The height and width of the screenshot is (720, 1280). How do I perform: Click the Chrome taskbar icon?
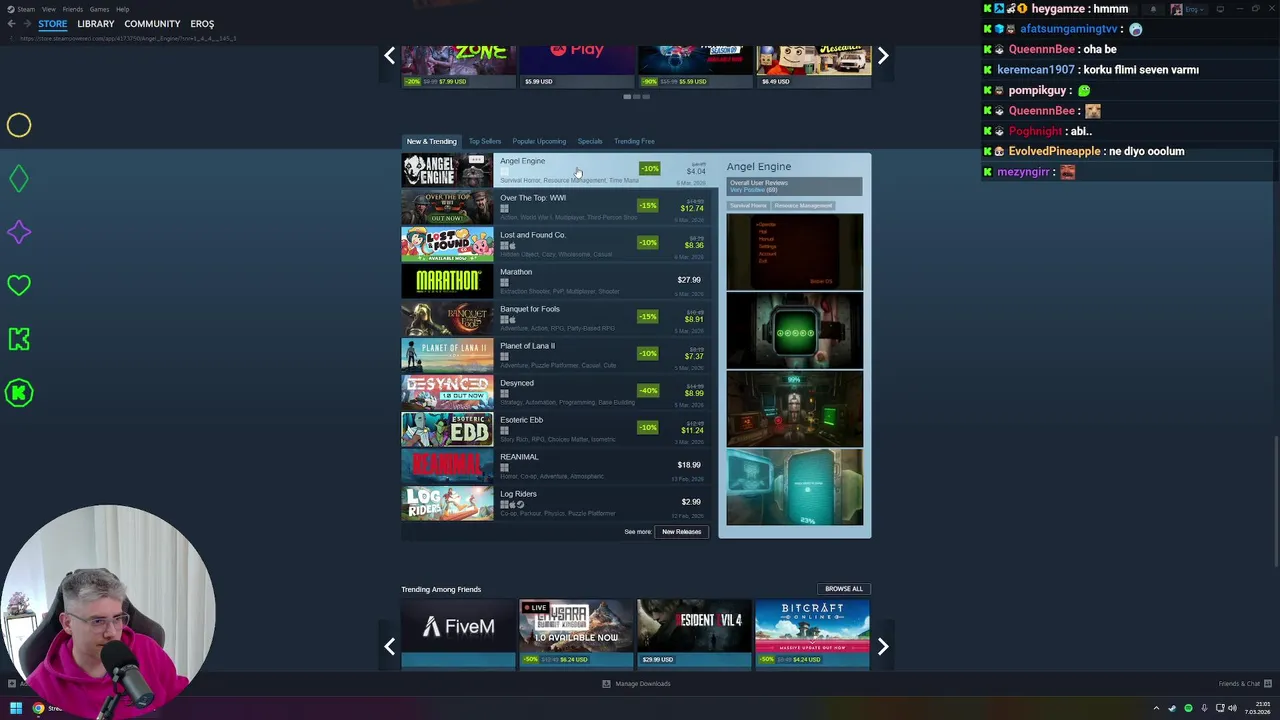(x=38, y=709)
